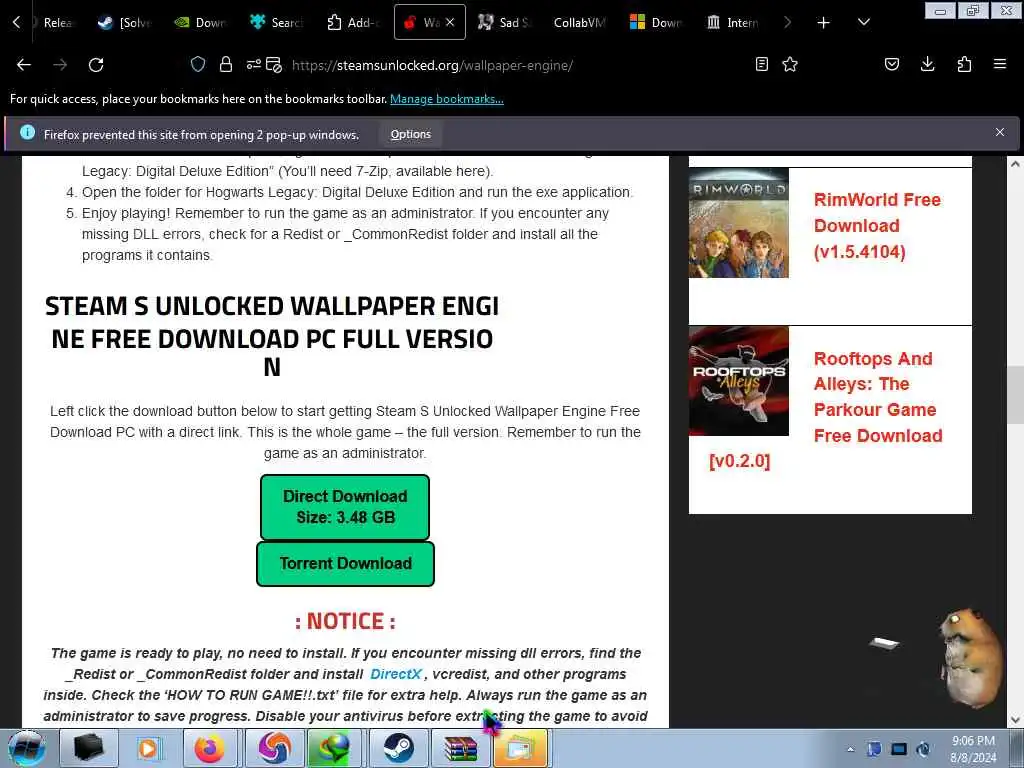This screenshot has width=1024, height=768.
Task: Open the highlighted folder window taskbar icon
Action: (x=520, y=748)
